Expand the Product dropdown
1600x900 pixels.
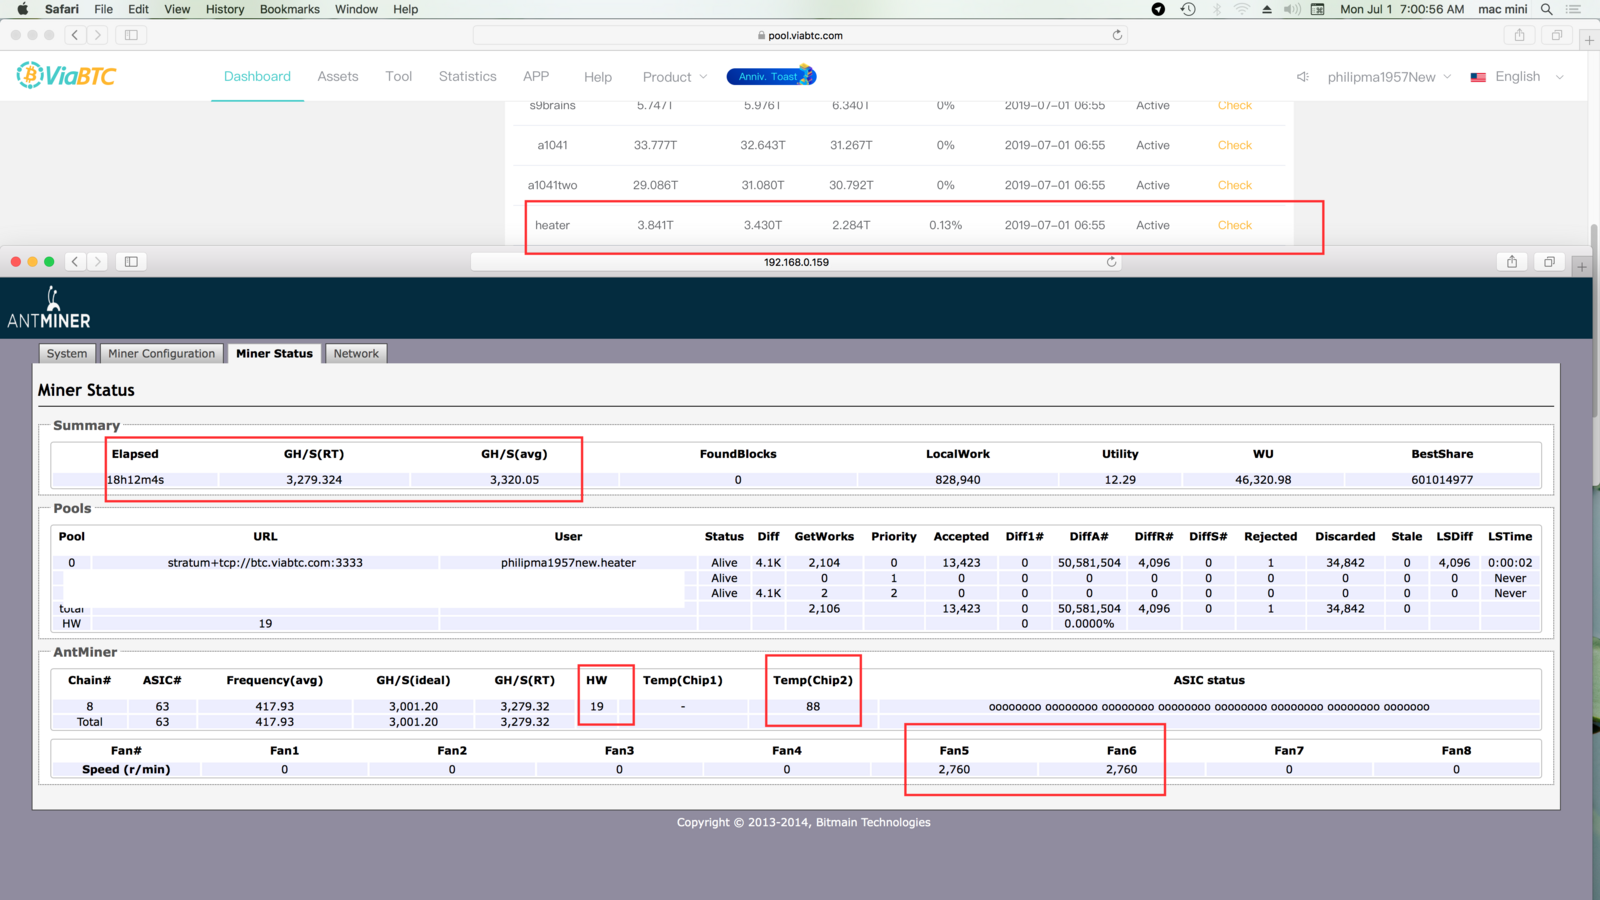[675, 77]
